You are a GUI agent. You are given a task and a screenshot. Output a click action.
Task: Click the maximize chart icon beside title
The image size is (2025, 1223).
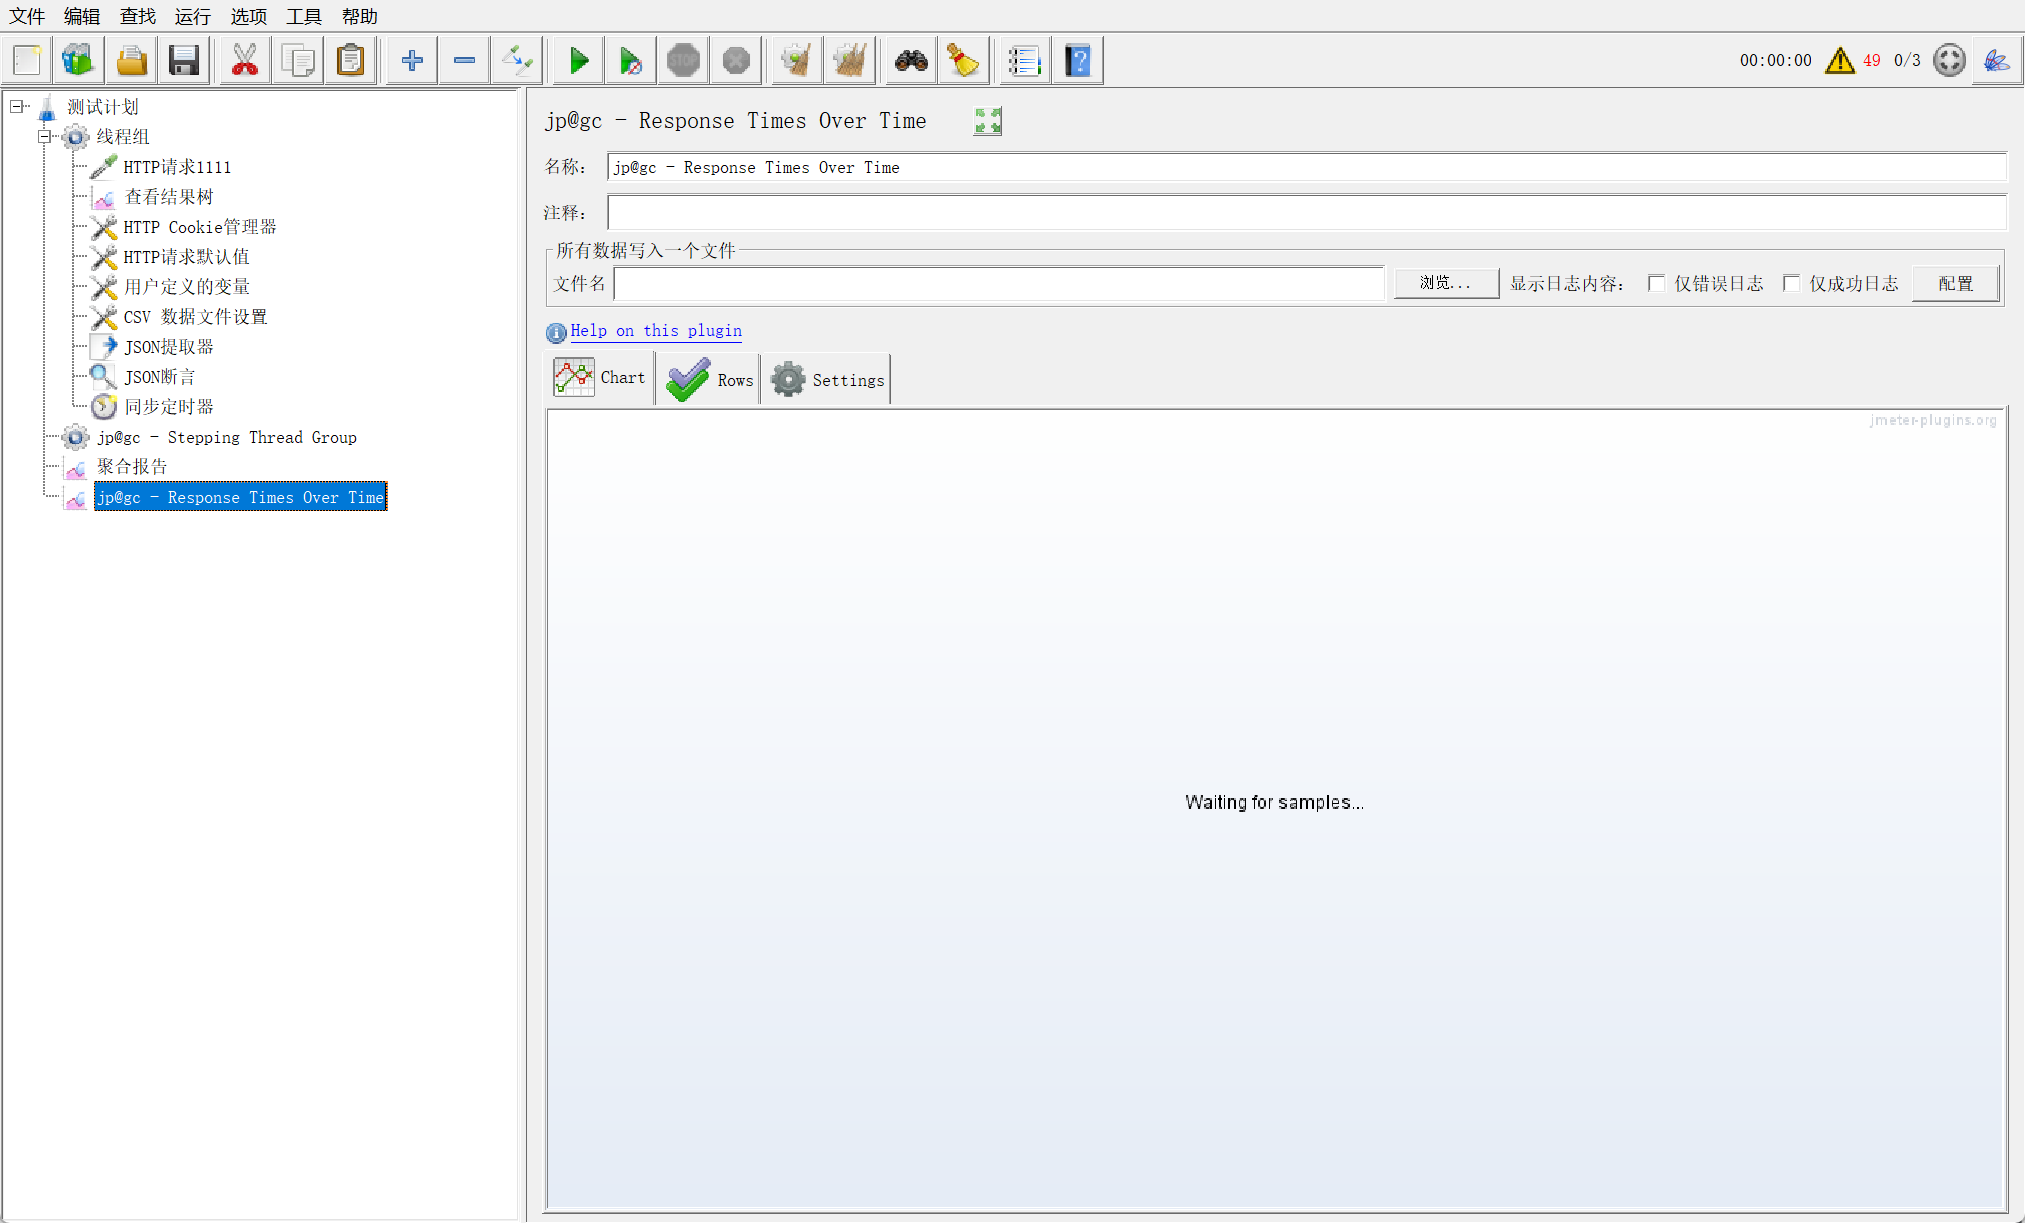[x=987, y=121]
